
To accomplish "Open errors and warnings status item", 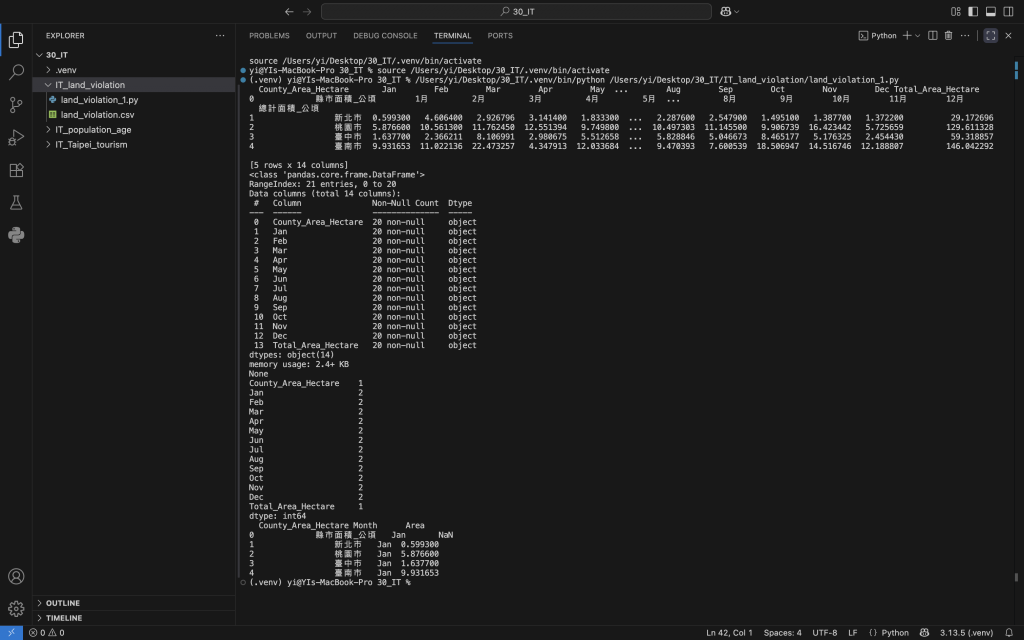I will 46,633.
